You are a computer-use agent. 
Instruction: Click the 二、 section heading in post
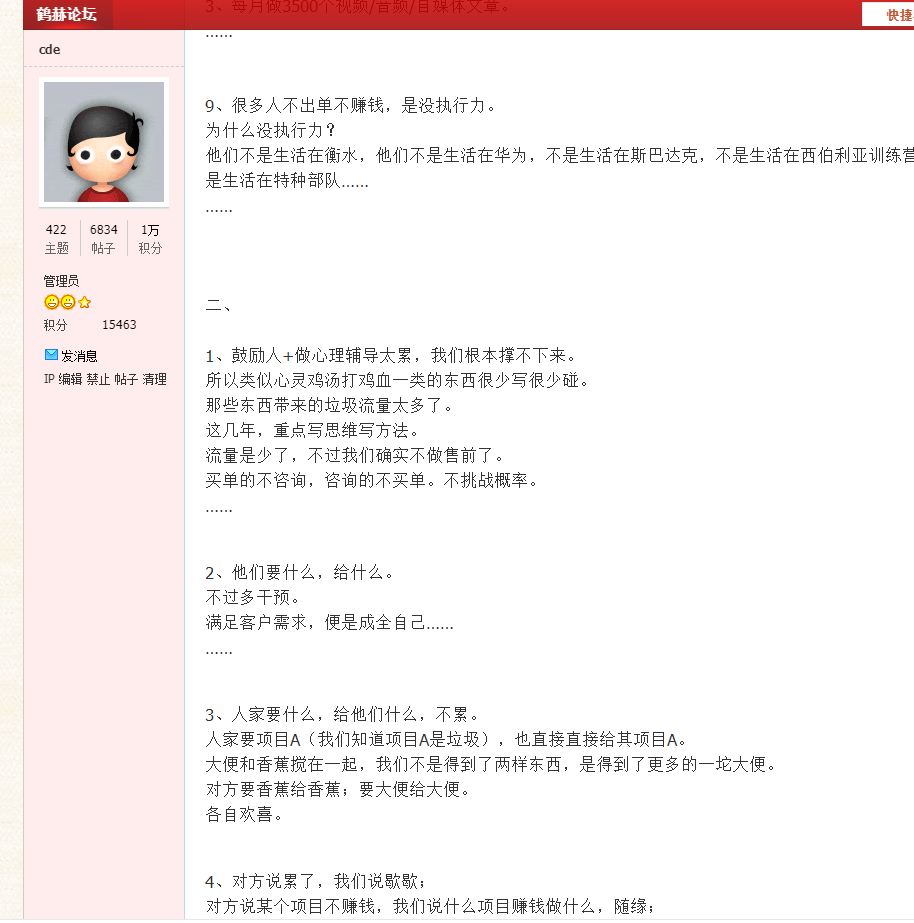coord(219,306)
